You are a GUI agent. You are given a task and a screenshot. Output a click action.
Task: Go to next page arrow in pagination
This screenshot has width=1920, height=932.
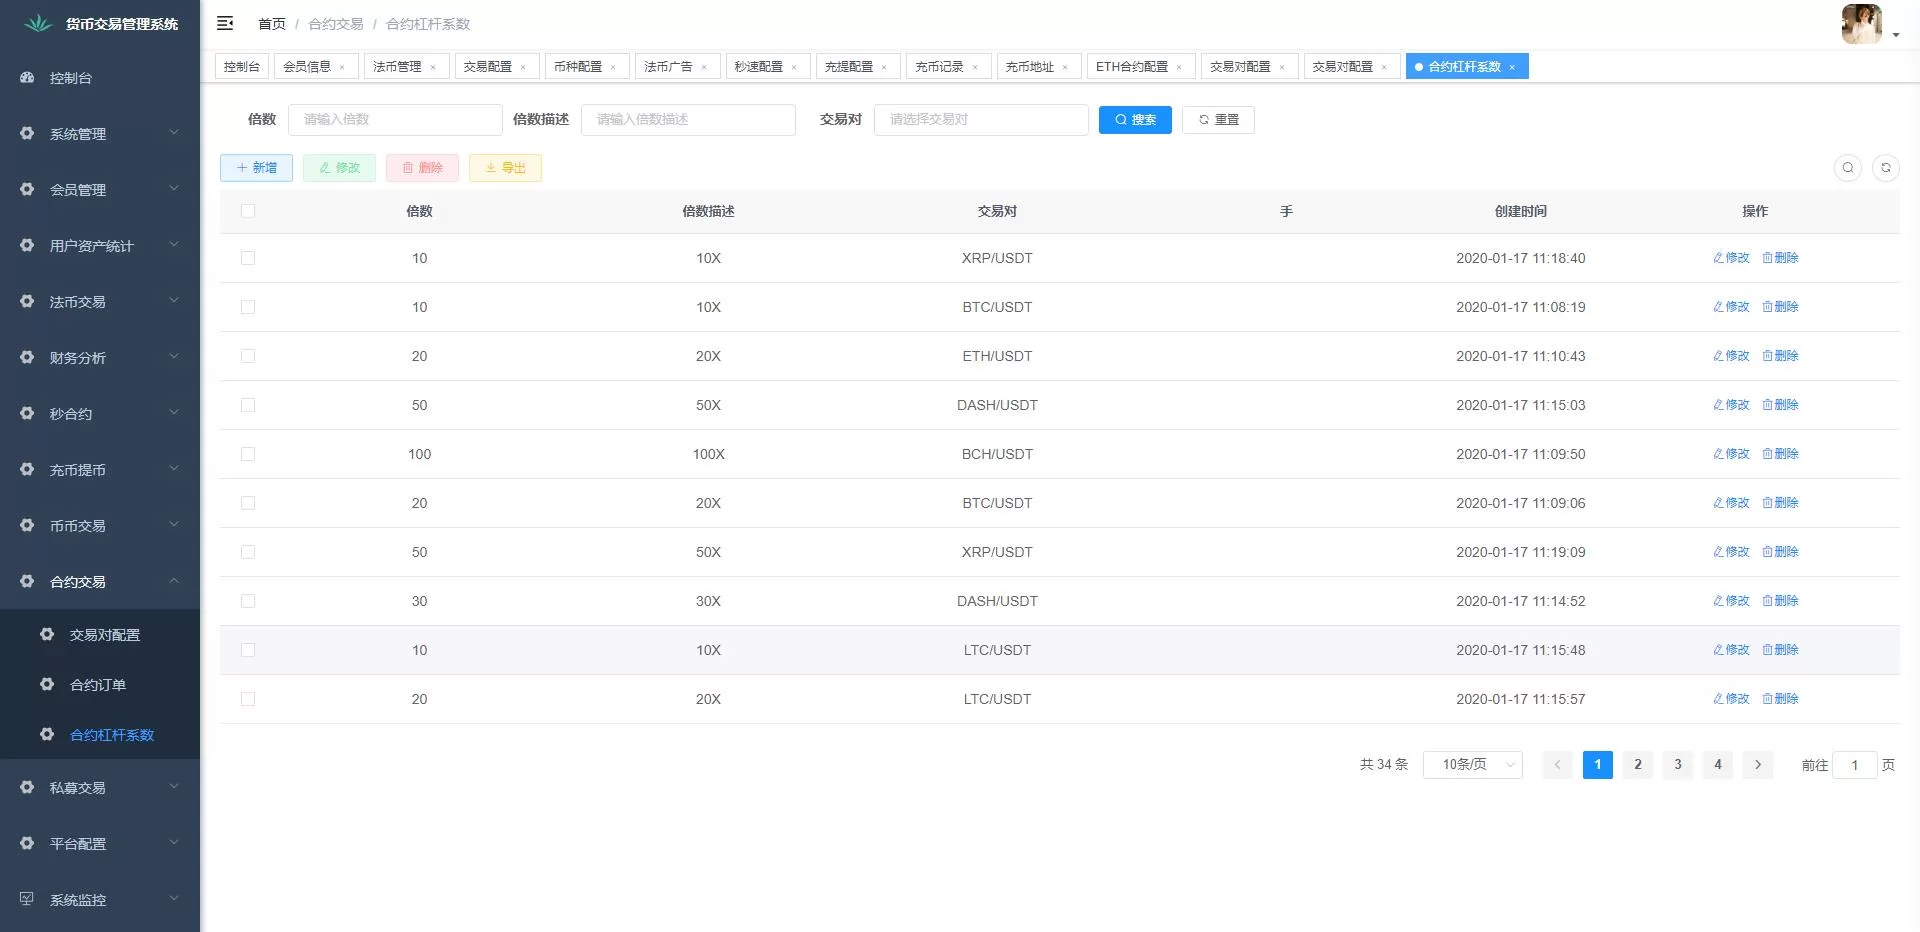click(1757, 765)
